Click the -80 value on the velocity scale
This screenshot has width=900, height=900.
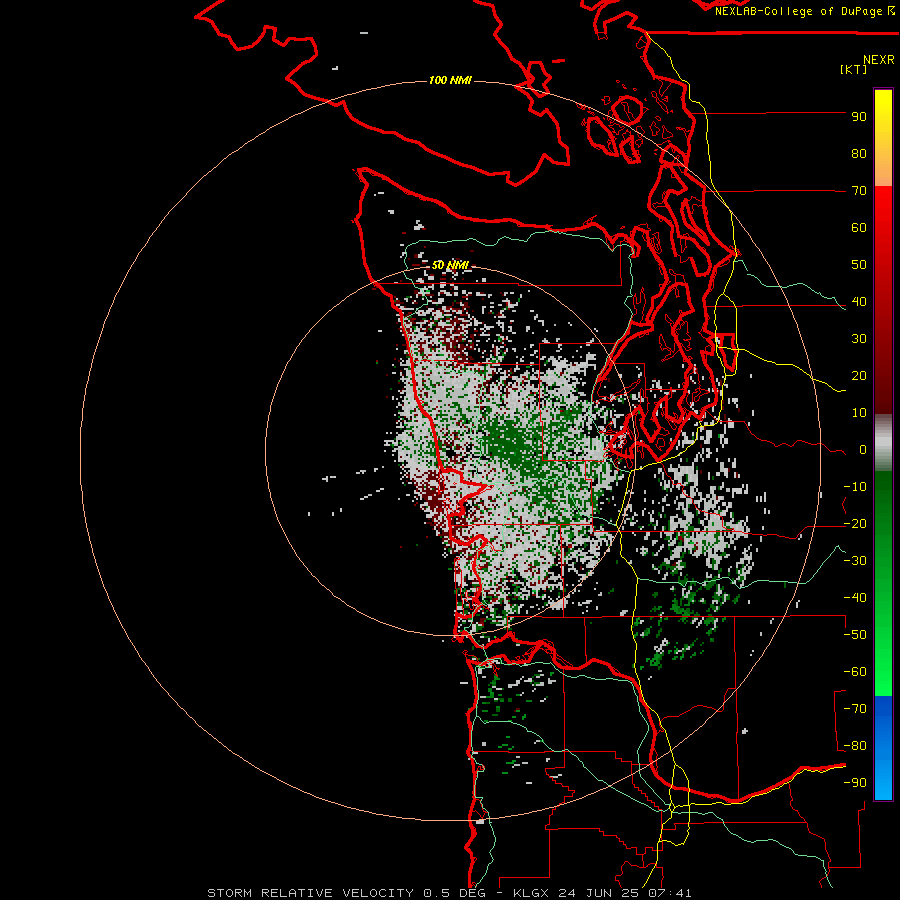pos(855,746)
